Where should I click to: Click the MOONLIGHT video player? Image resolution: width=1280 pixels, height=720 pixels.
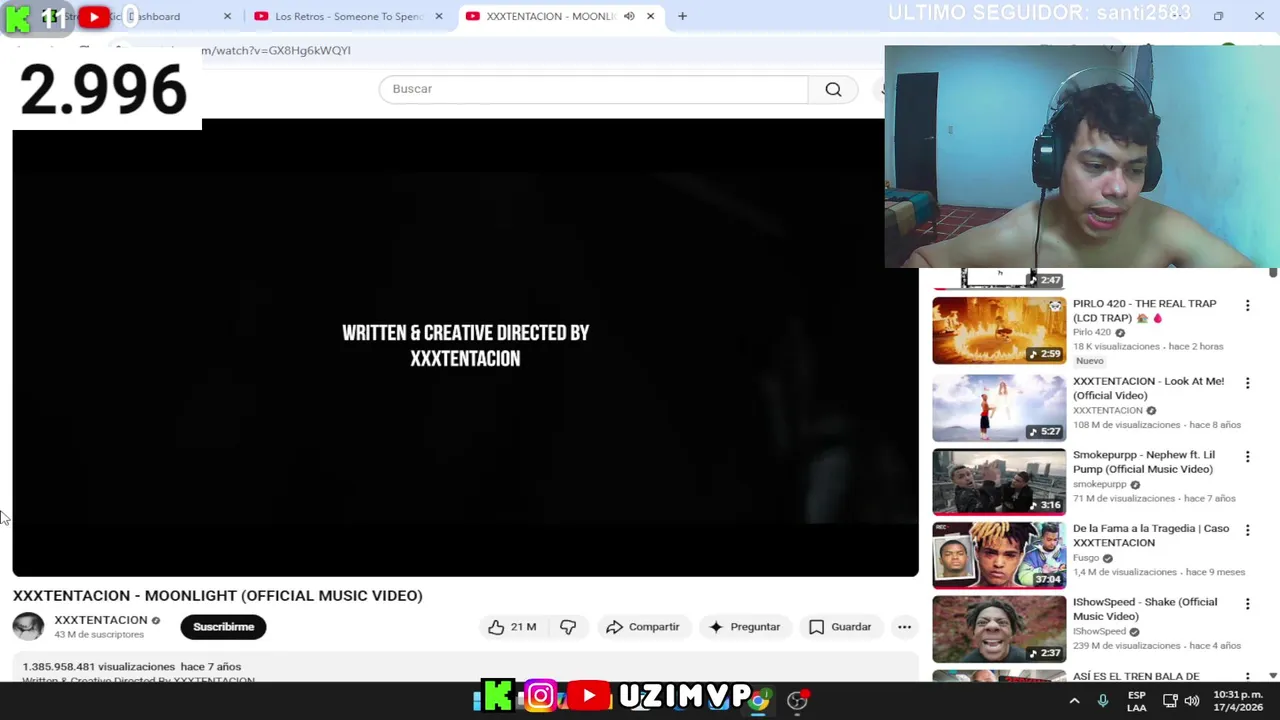465,347
